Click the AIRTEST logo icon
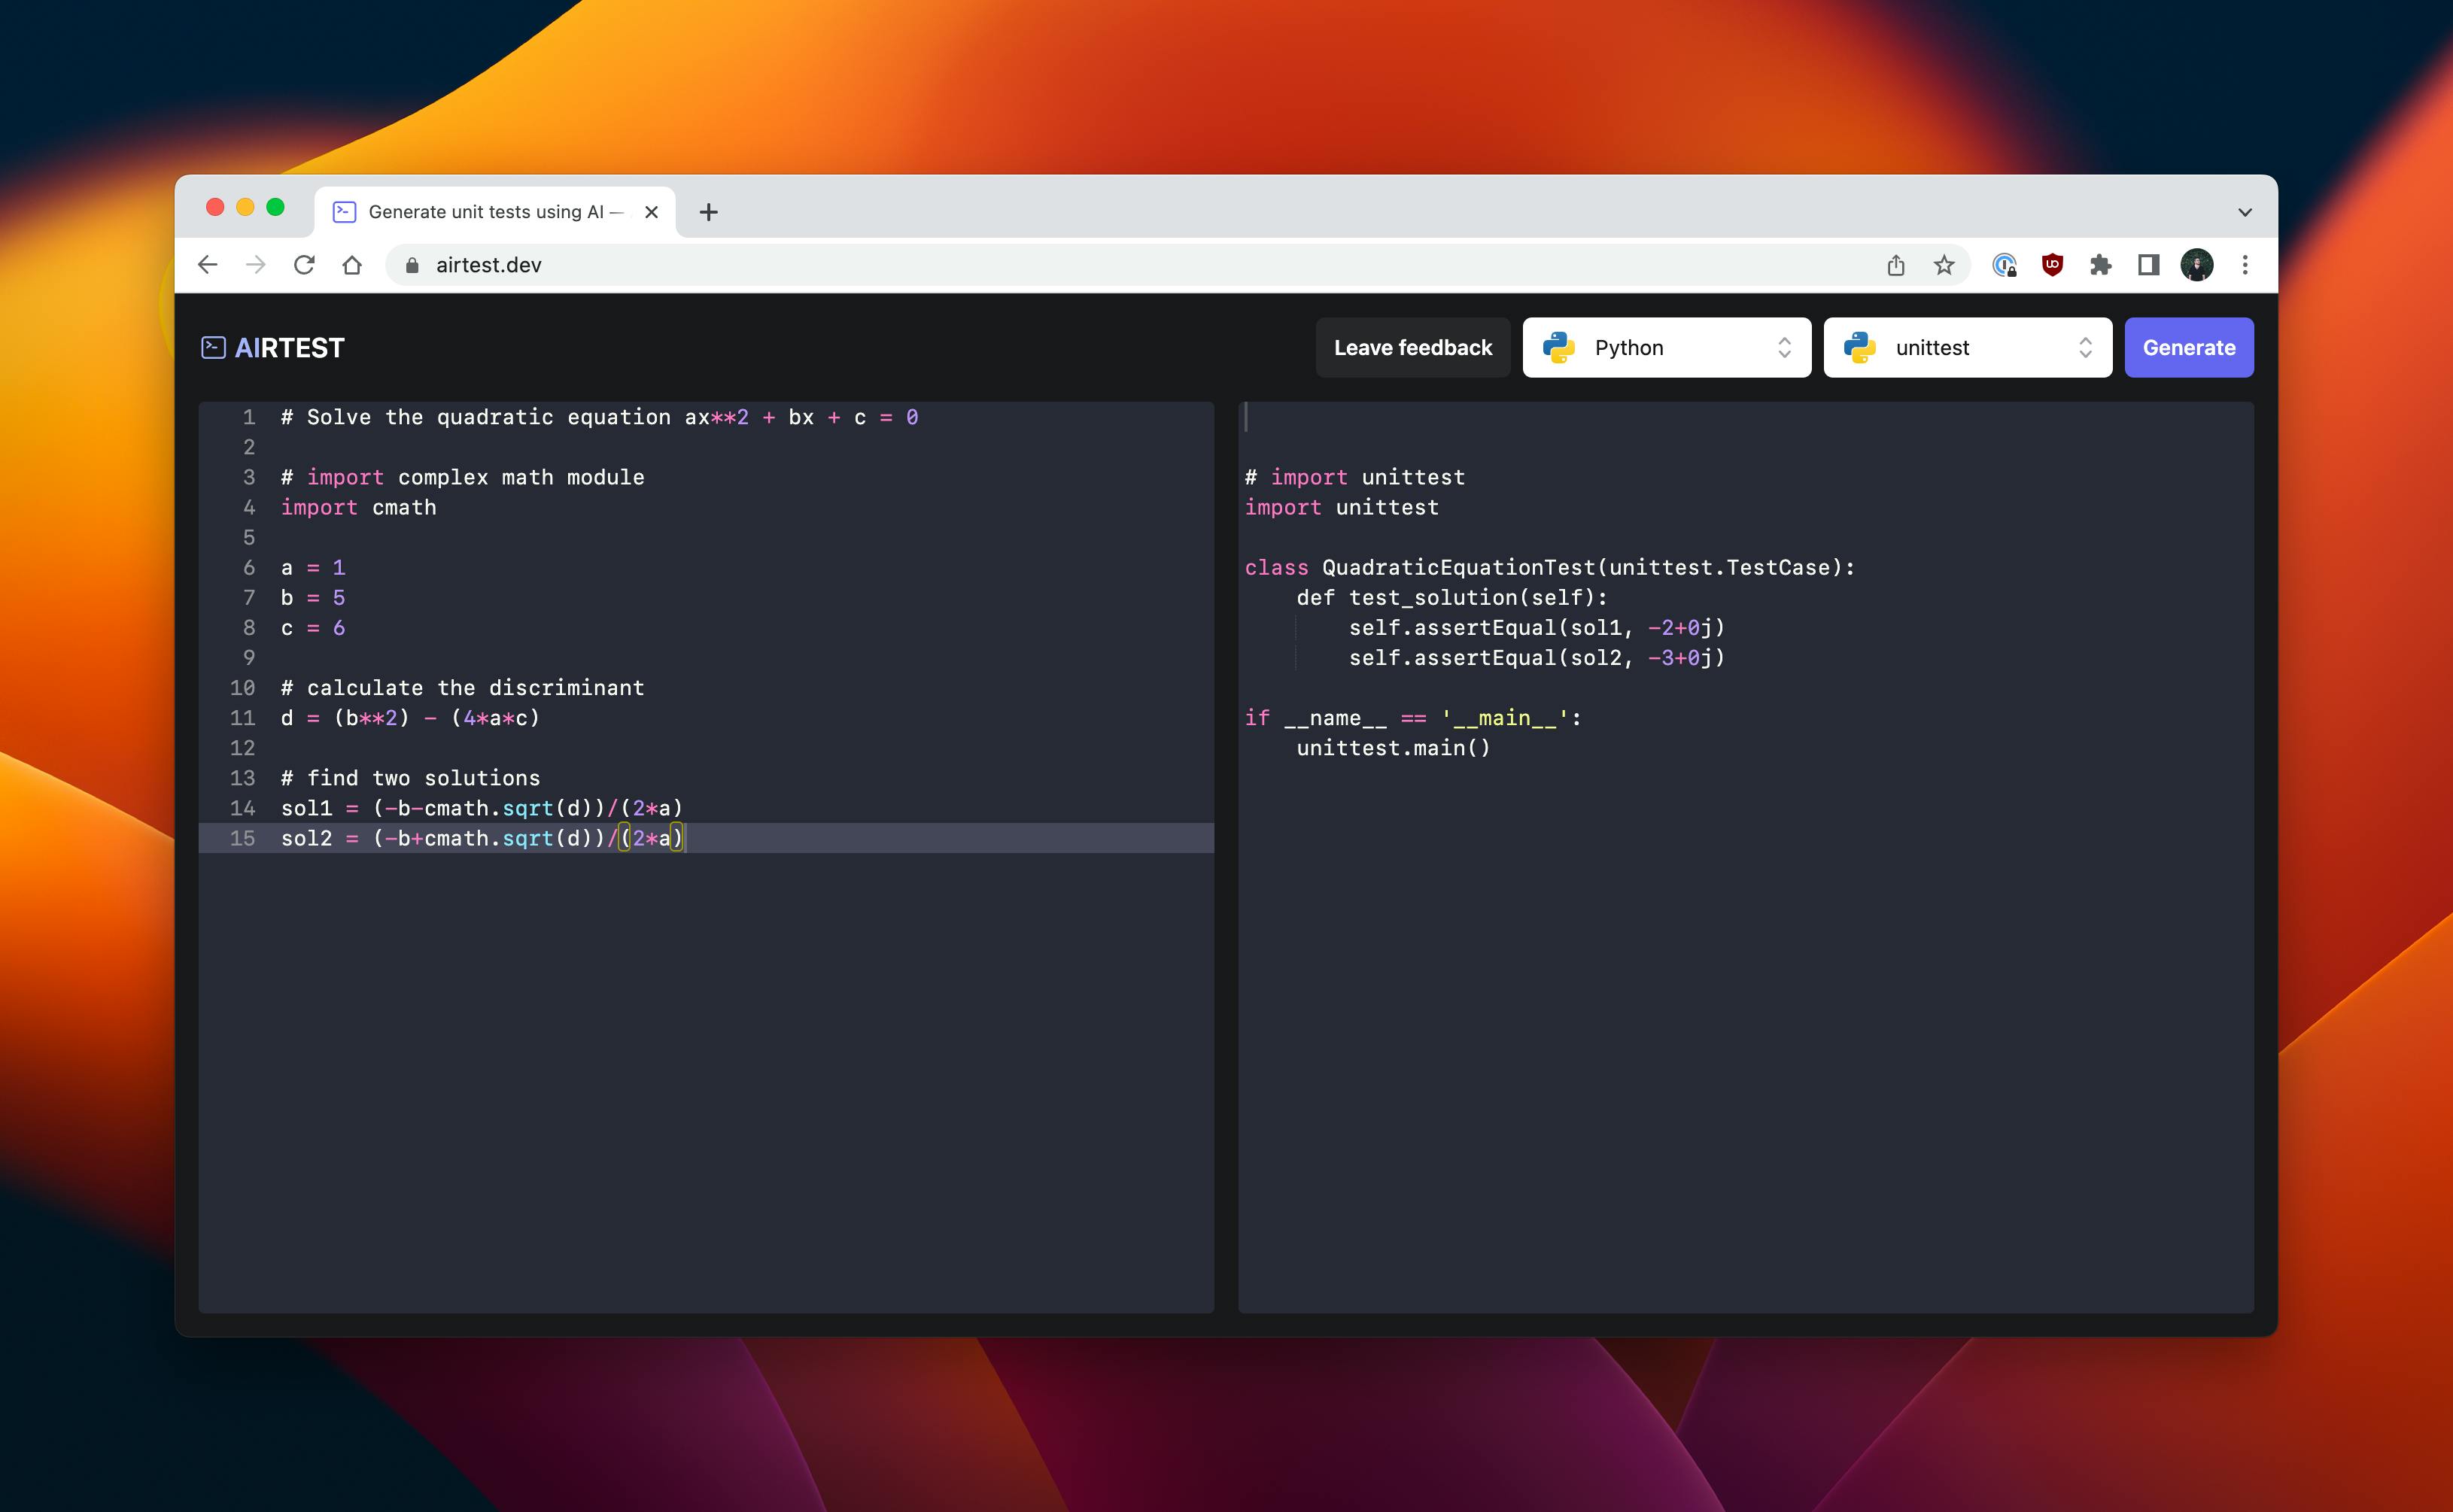The image size is (2453, 1512). tap(213, 347)
